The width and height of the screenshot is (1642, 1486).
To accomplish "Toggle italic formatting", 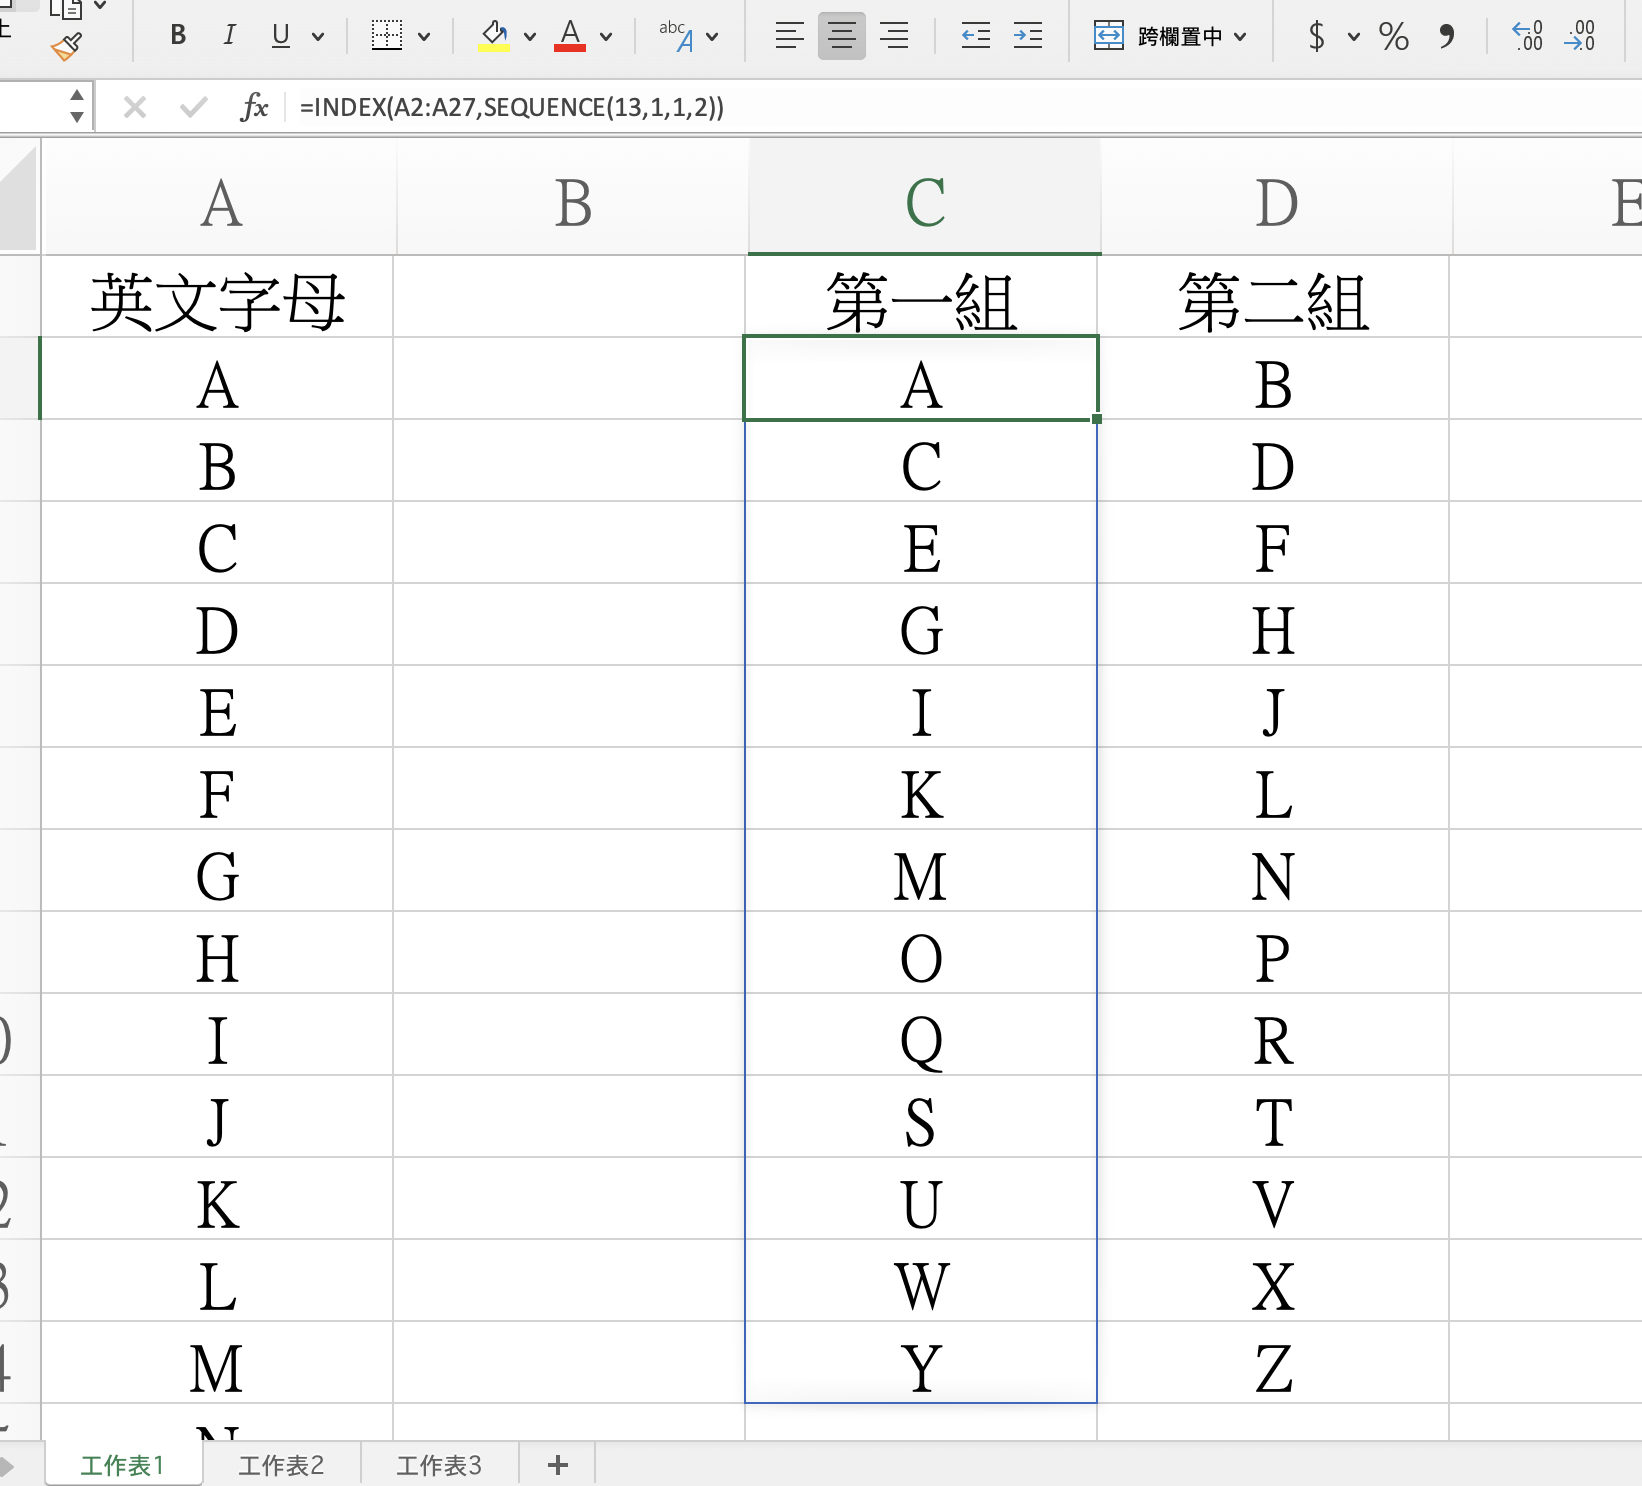I will pyautogui.click(x=229, y=36).
